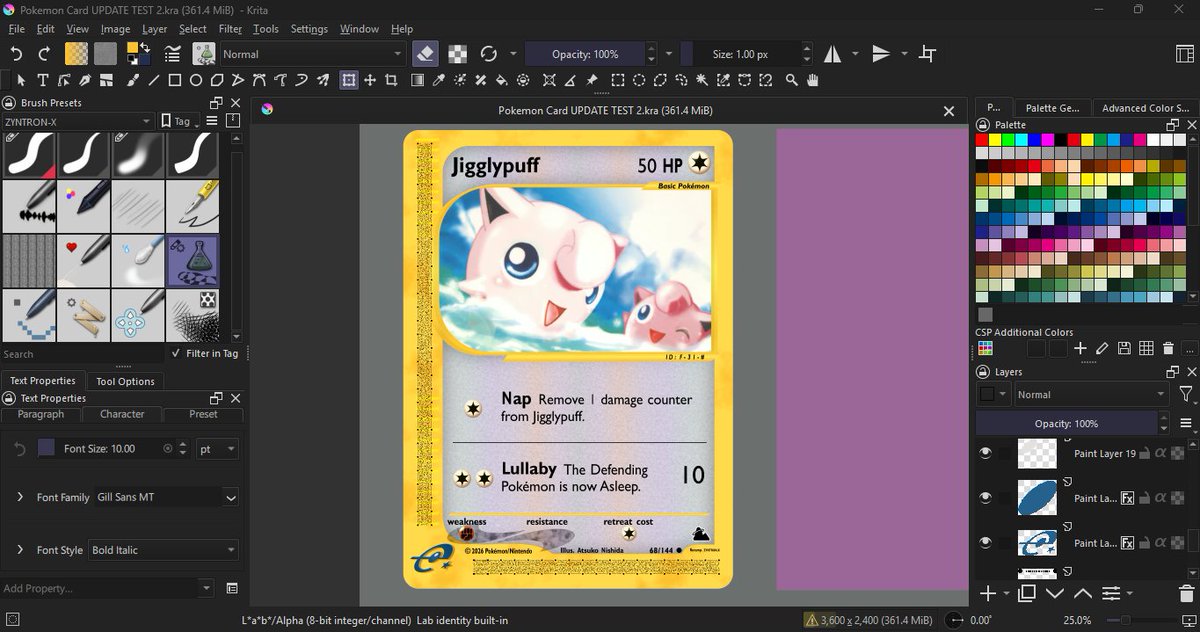This screenshot has height=632, width=1200.
Task: Toggle lock on Paint Layer 19
Action: (1145, 453)
